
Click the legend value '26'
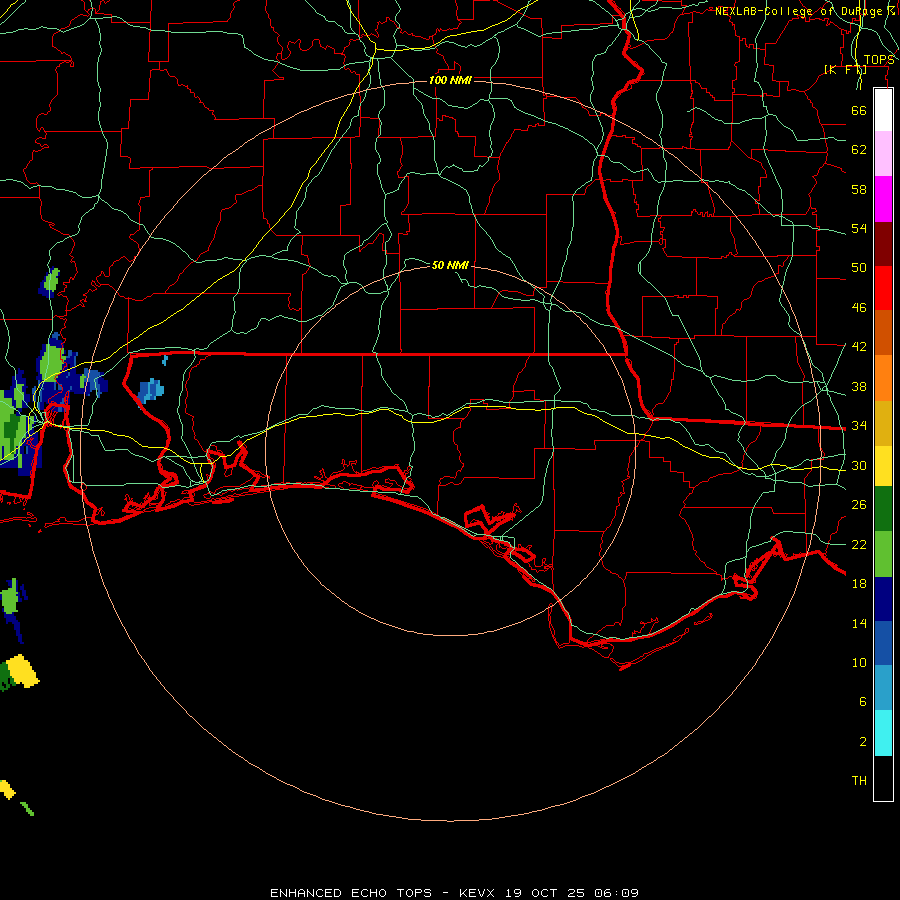click(x=859, y=505)
